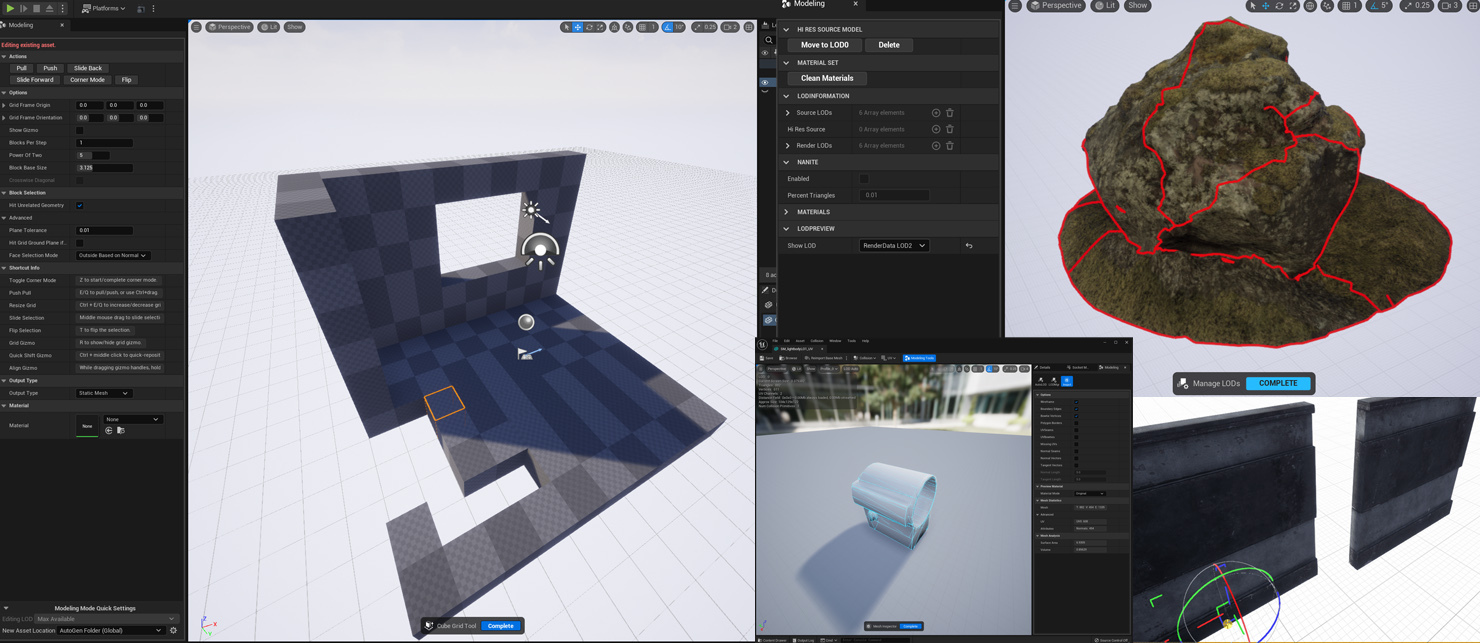Click the Pull action button
Viewport: 1480px width, 643px height.
point(21,68)
